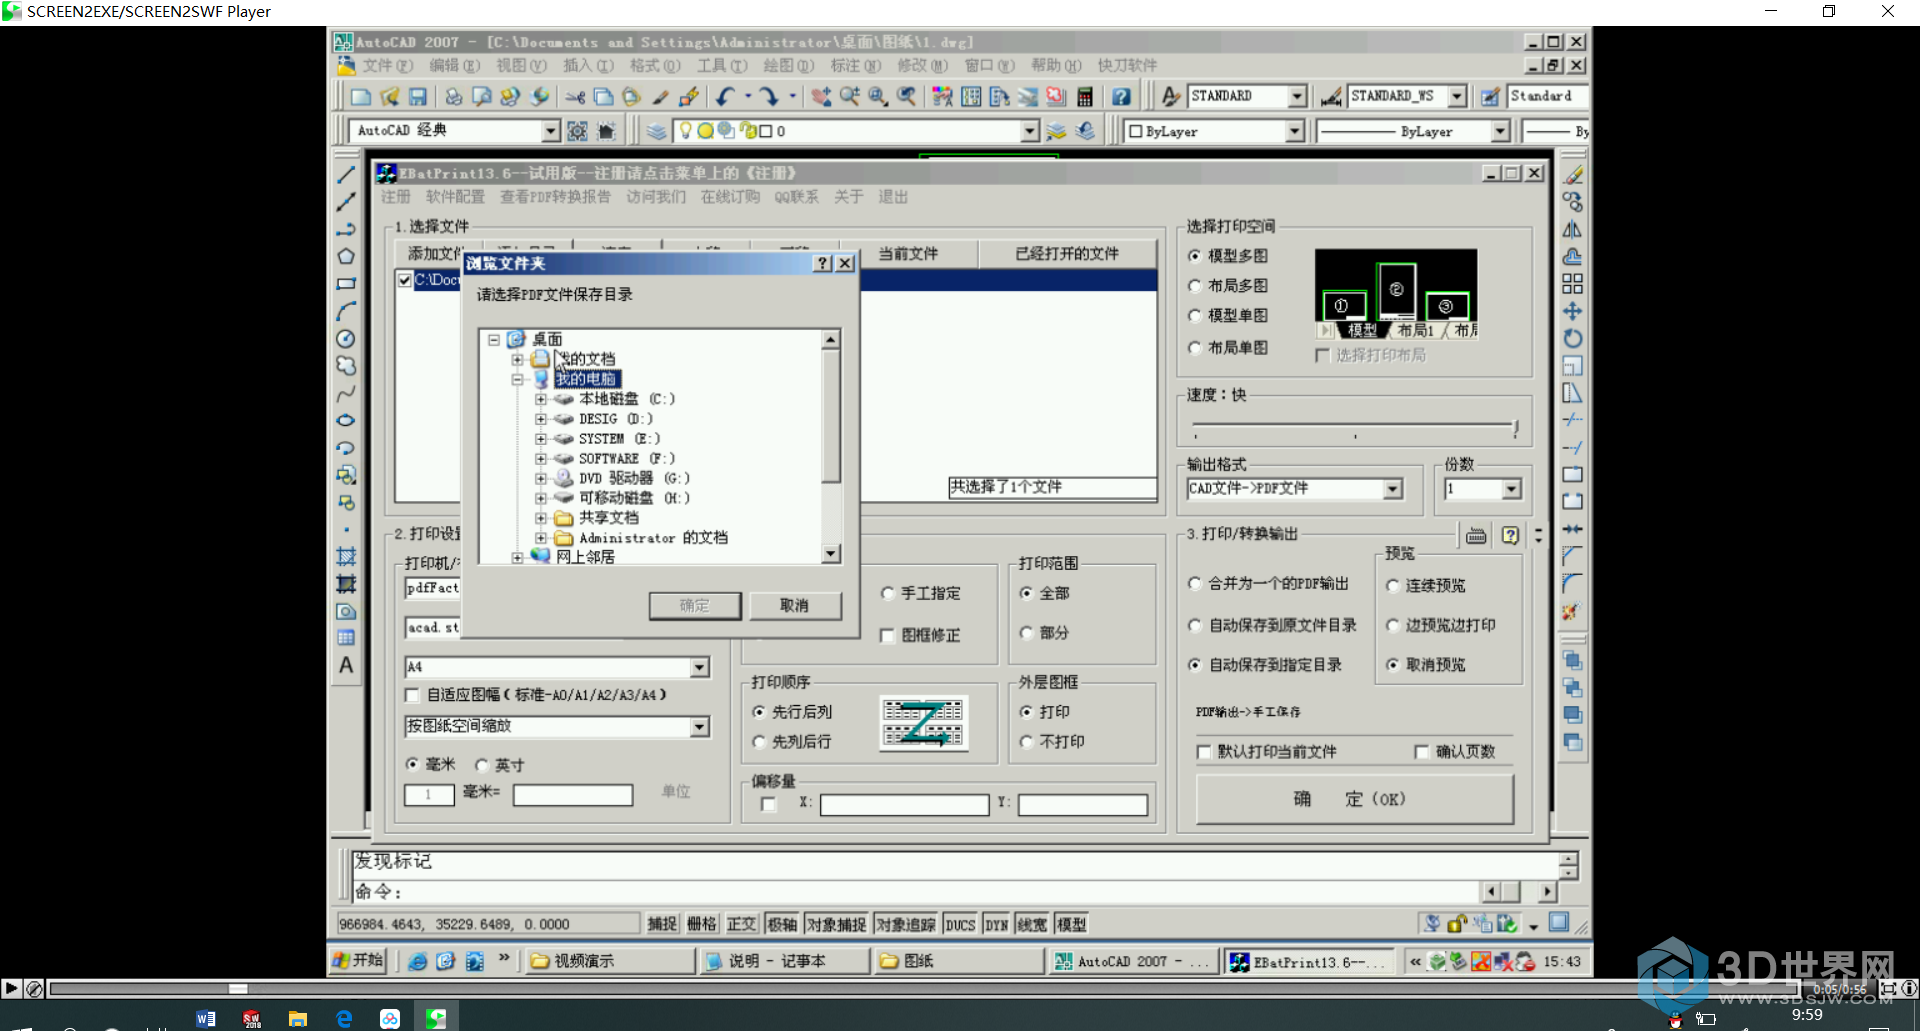Tick the 确认页数 checkbox

pos(1422,752)
